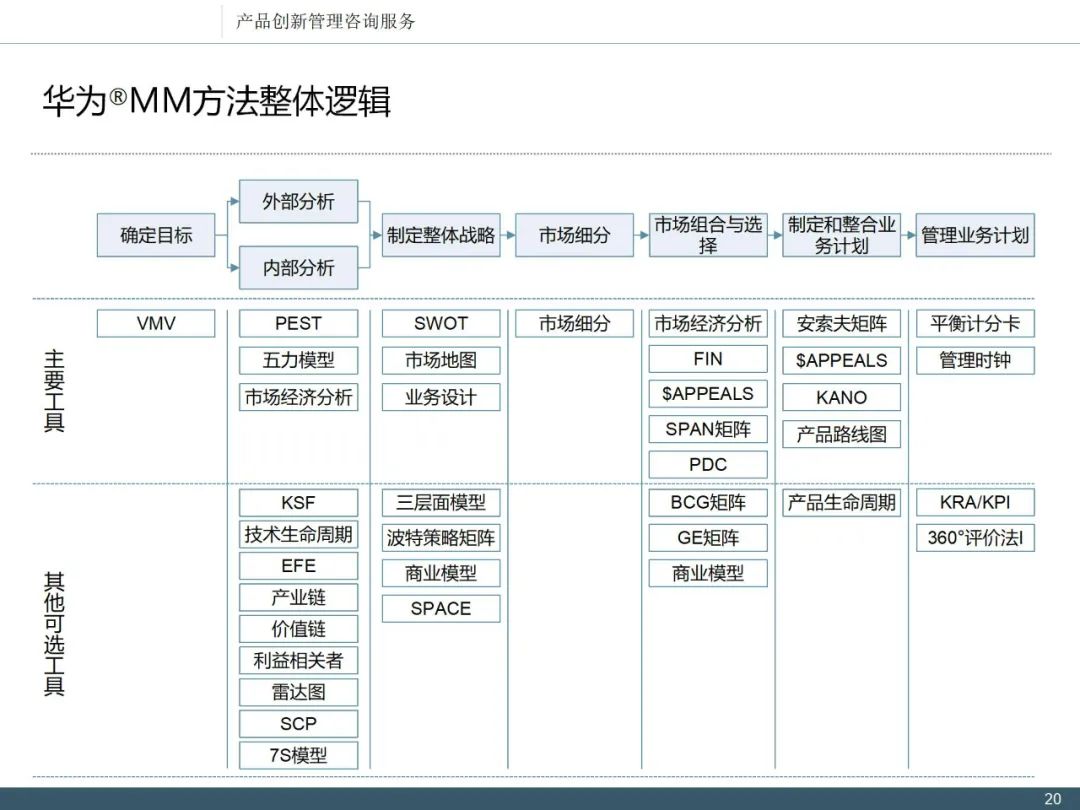Select the 雷达图 tool box

(x=298, y=692)
